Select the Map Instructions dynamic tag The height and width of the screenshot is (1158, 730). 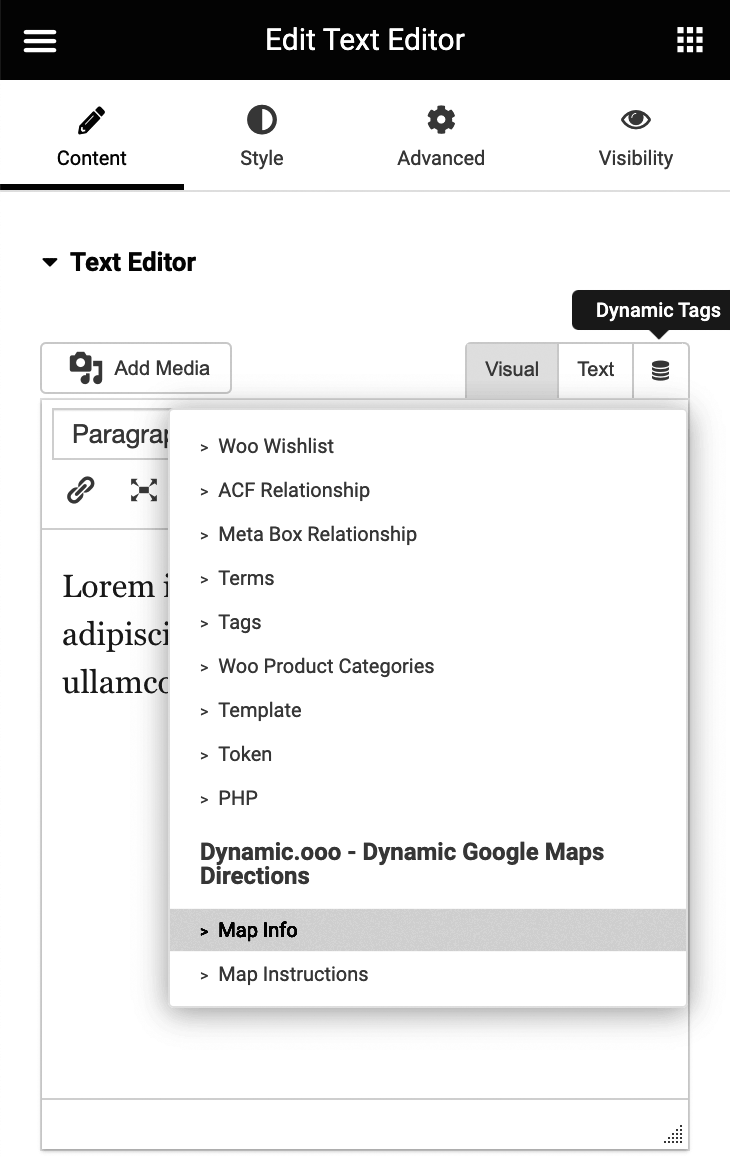(x=293, y=974)
